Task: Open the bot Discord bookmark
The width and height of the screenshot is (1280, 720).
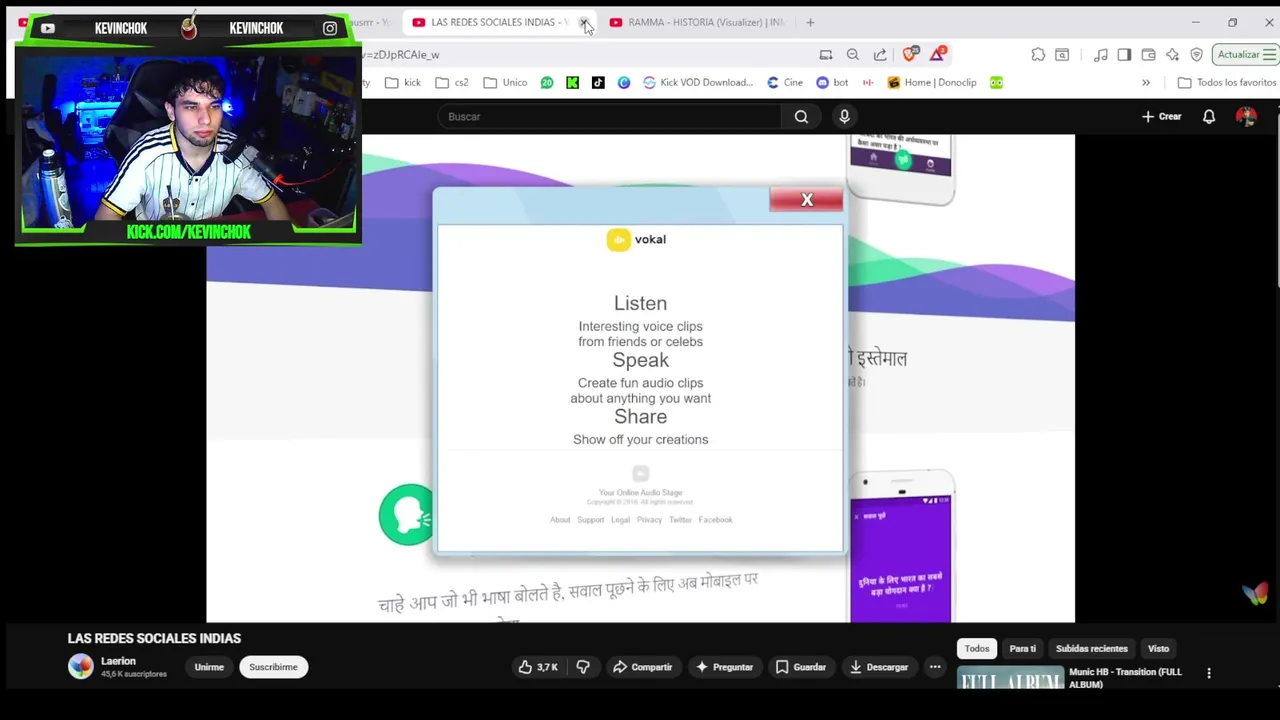Action: [832, 83]
